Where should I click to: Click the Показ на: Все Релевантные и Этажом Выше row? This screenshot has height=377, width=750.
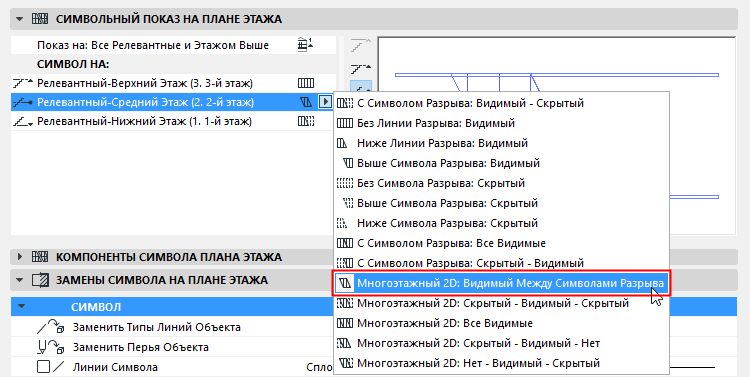click(x=173, y=45)
